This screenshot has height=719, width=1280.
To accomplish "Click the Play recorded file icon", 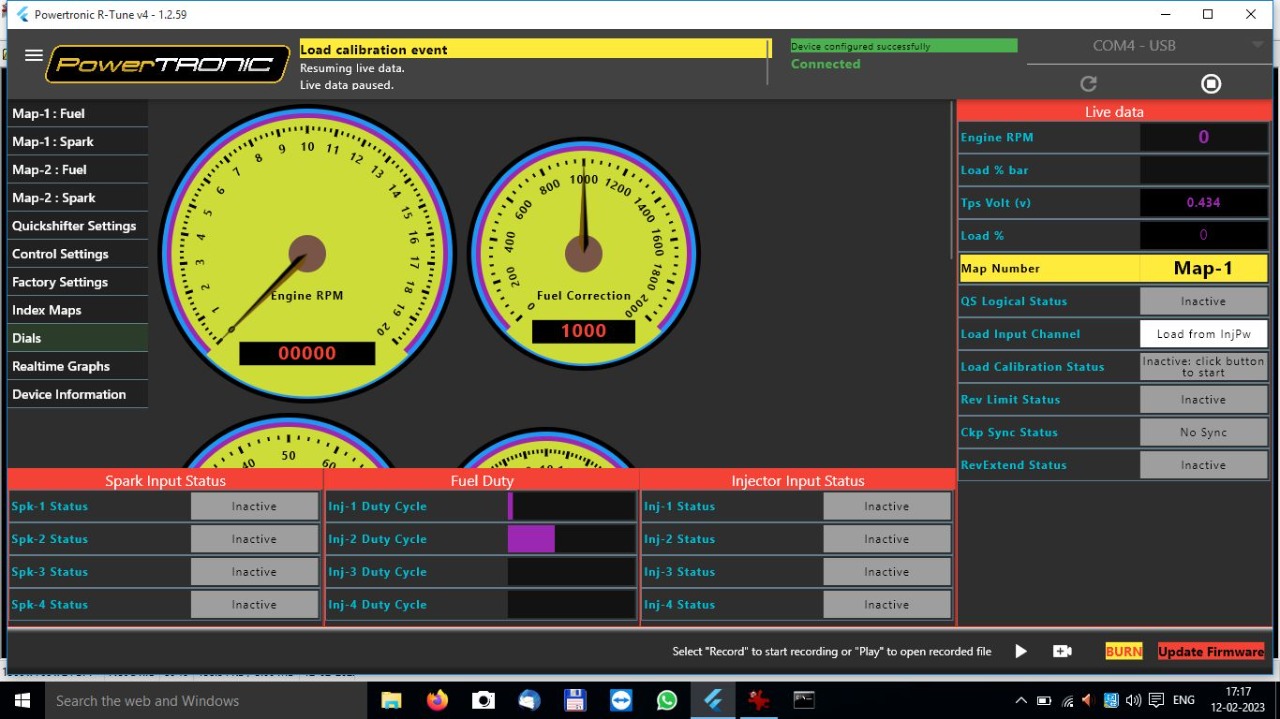I will pyautogui.click(x=1020, y=651).
